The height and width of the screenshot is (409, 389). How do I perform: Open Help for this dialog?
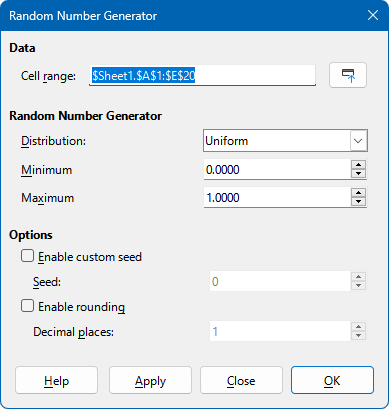tap(56, 380)
